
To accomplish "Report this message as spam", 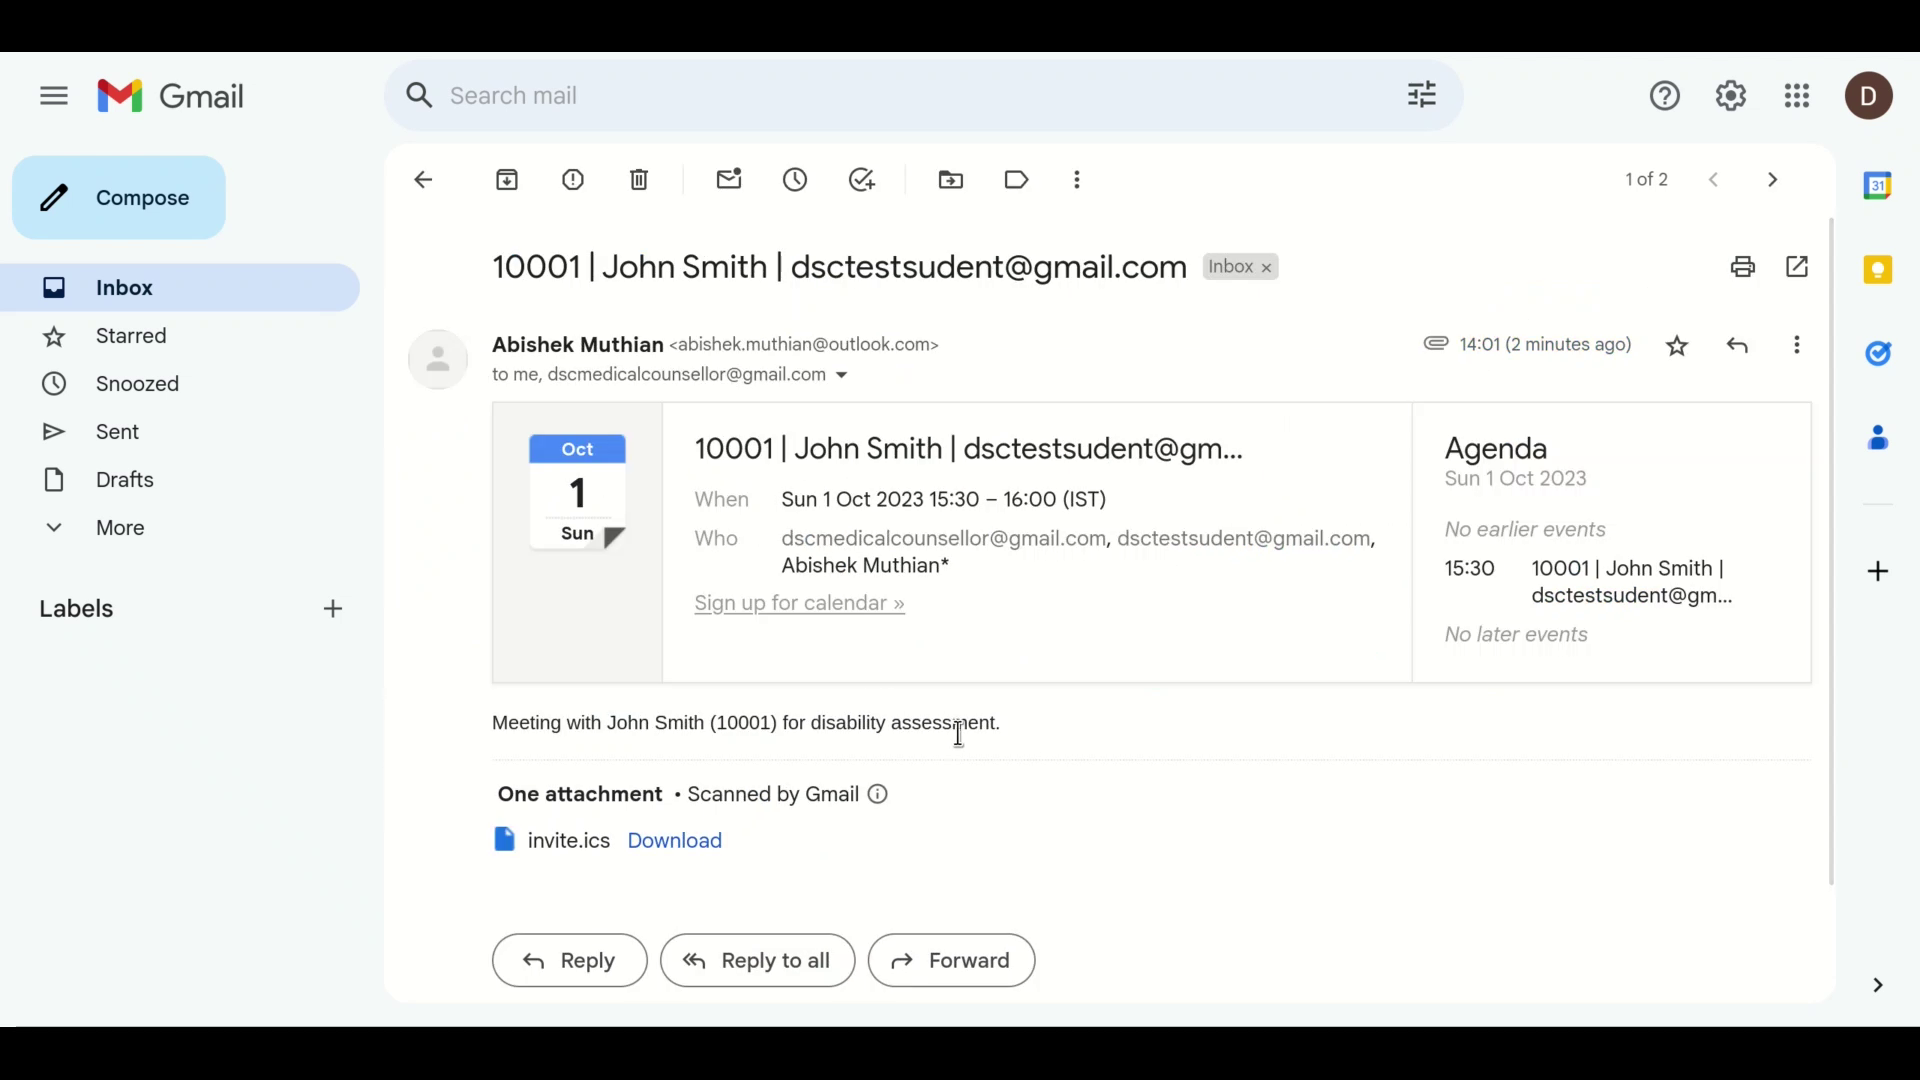I will click(x=573, y=180).
